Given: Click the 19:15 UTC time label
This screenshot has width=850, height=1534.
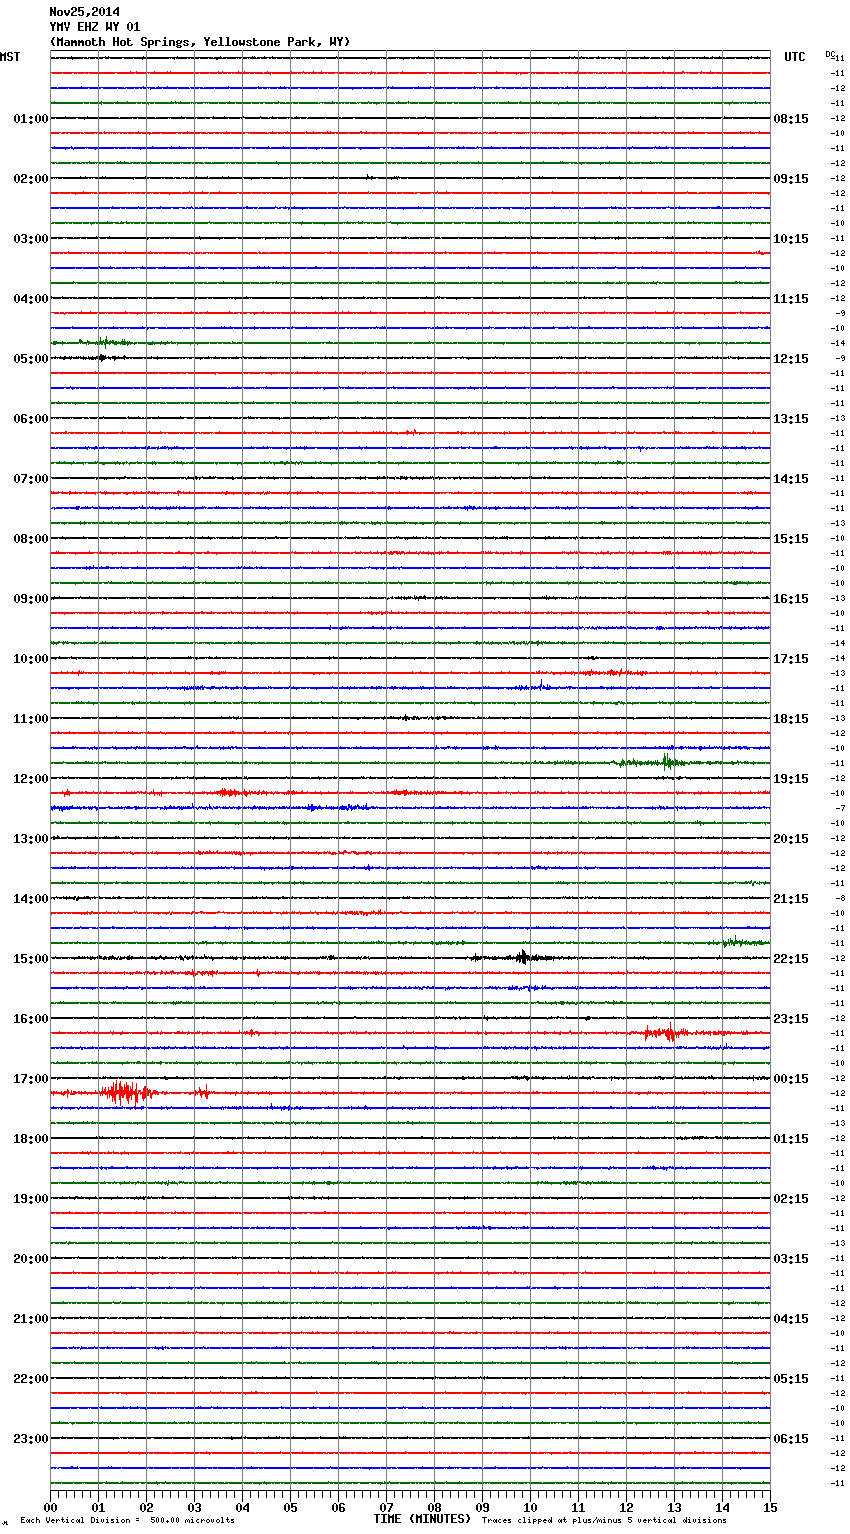Looking at the screenshot, I should 791,779.
